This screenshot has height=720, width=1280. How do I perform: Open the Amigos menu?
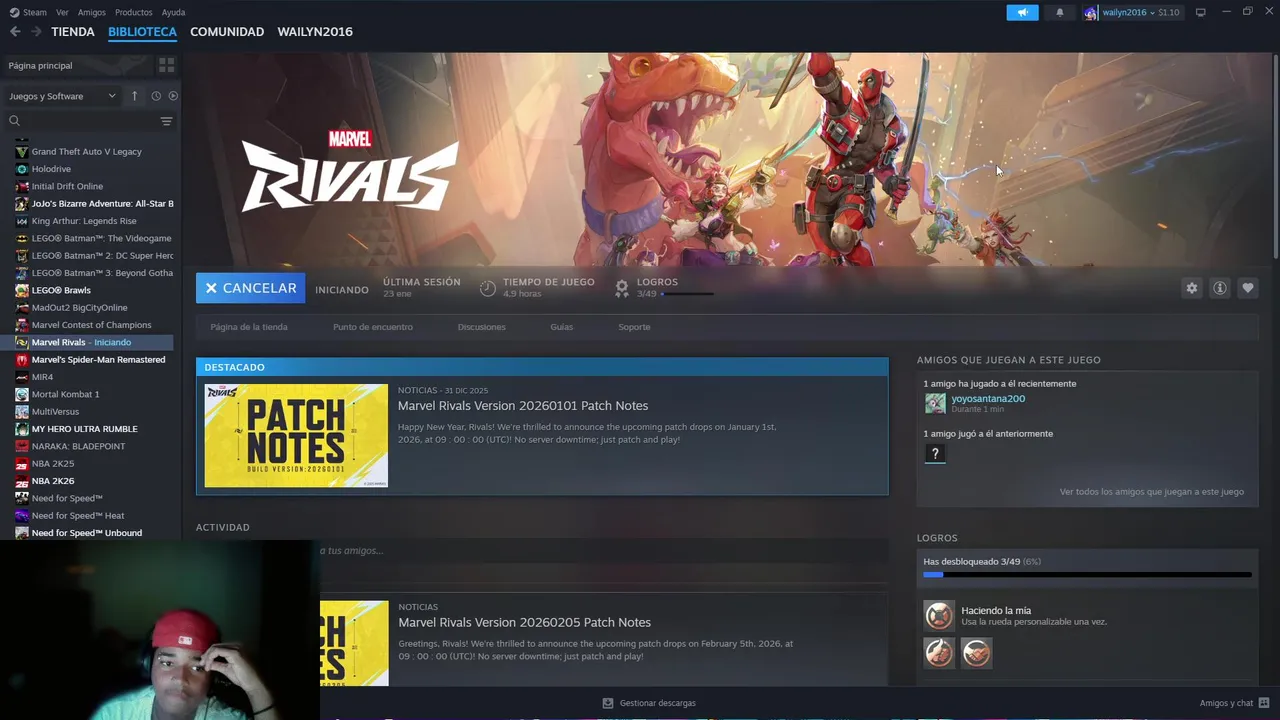pos(92,12)
